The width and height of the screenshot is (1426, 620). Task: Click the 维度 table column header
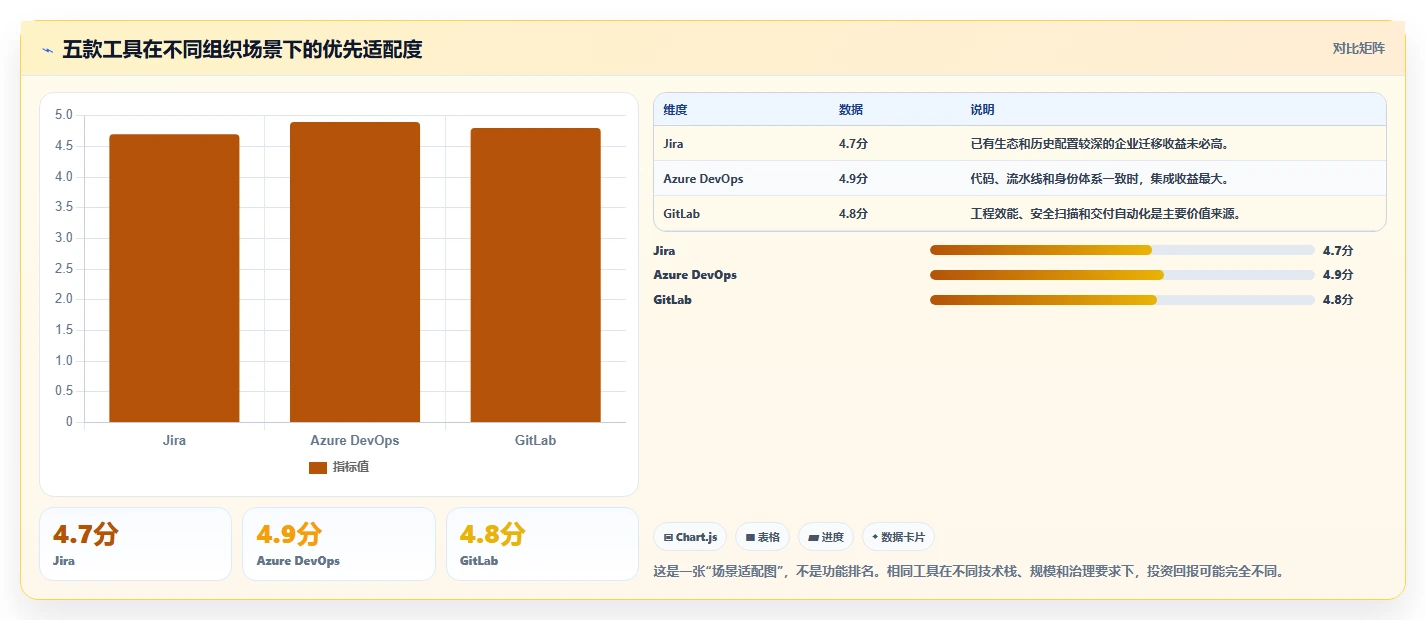coord(675,110)
